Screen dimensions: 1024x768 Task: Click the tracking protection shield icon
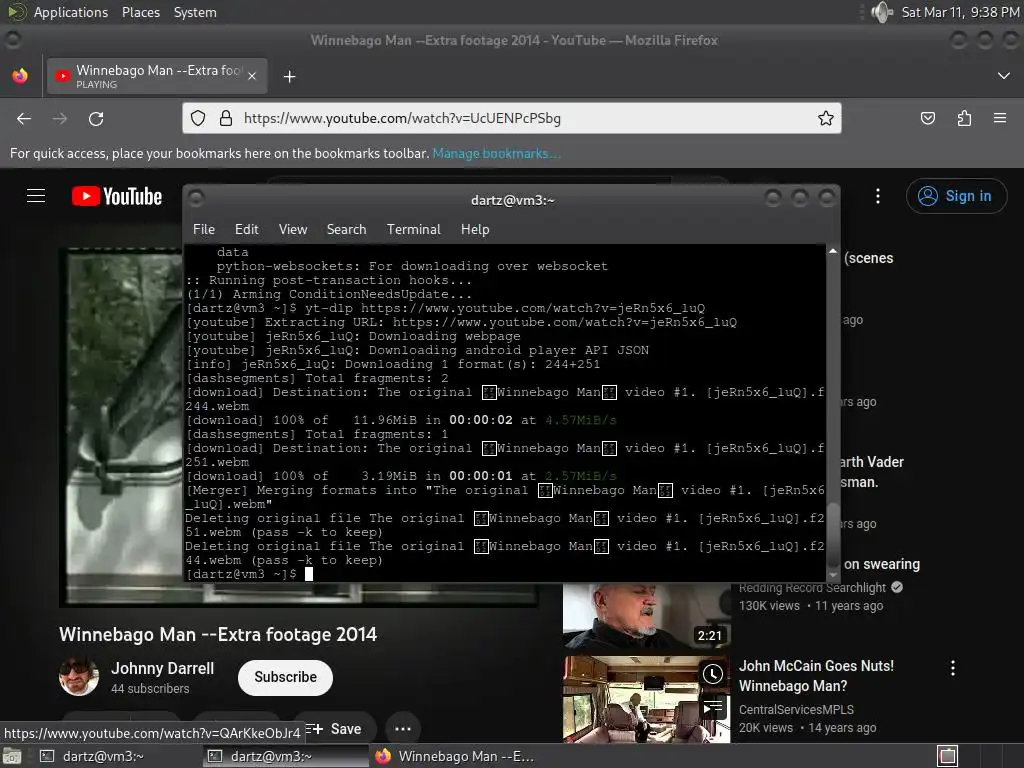[x=198, y=118]
